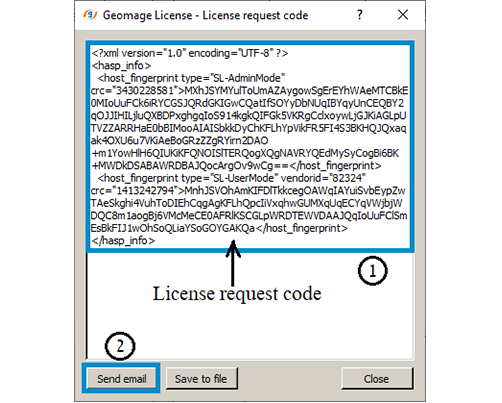Click the line starting with EsBkFIJ1wOhSoQ

[x=219, y=228]
